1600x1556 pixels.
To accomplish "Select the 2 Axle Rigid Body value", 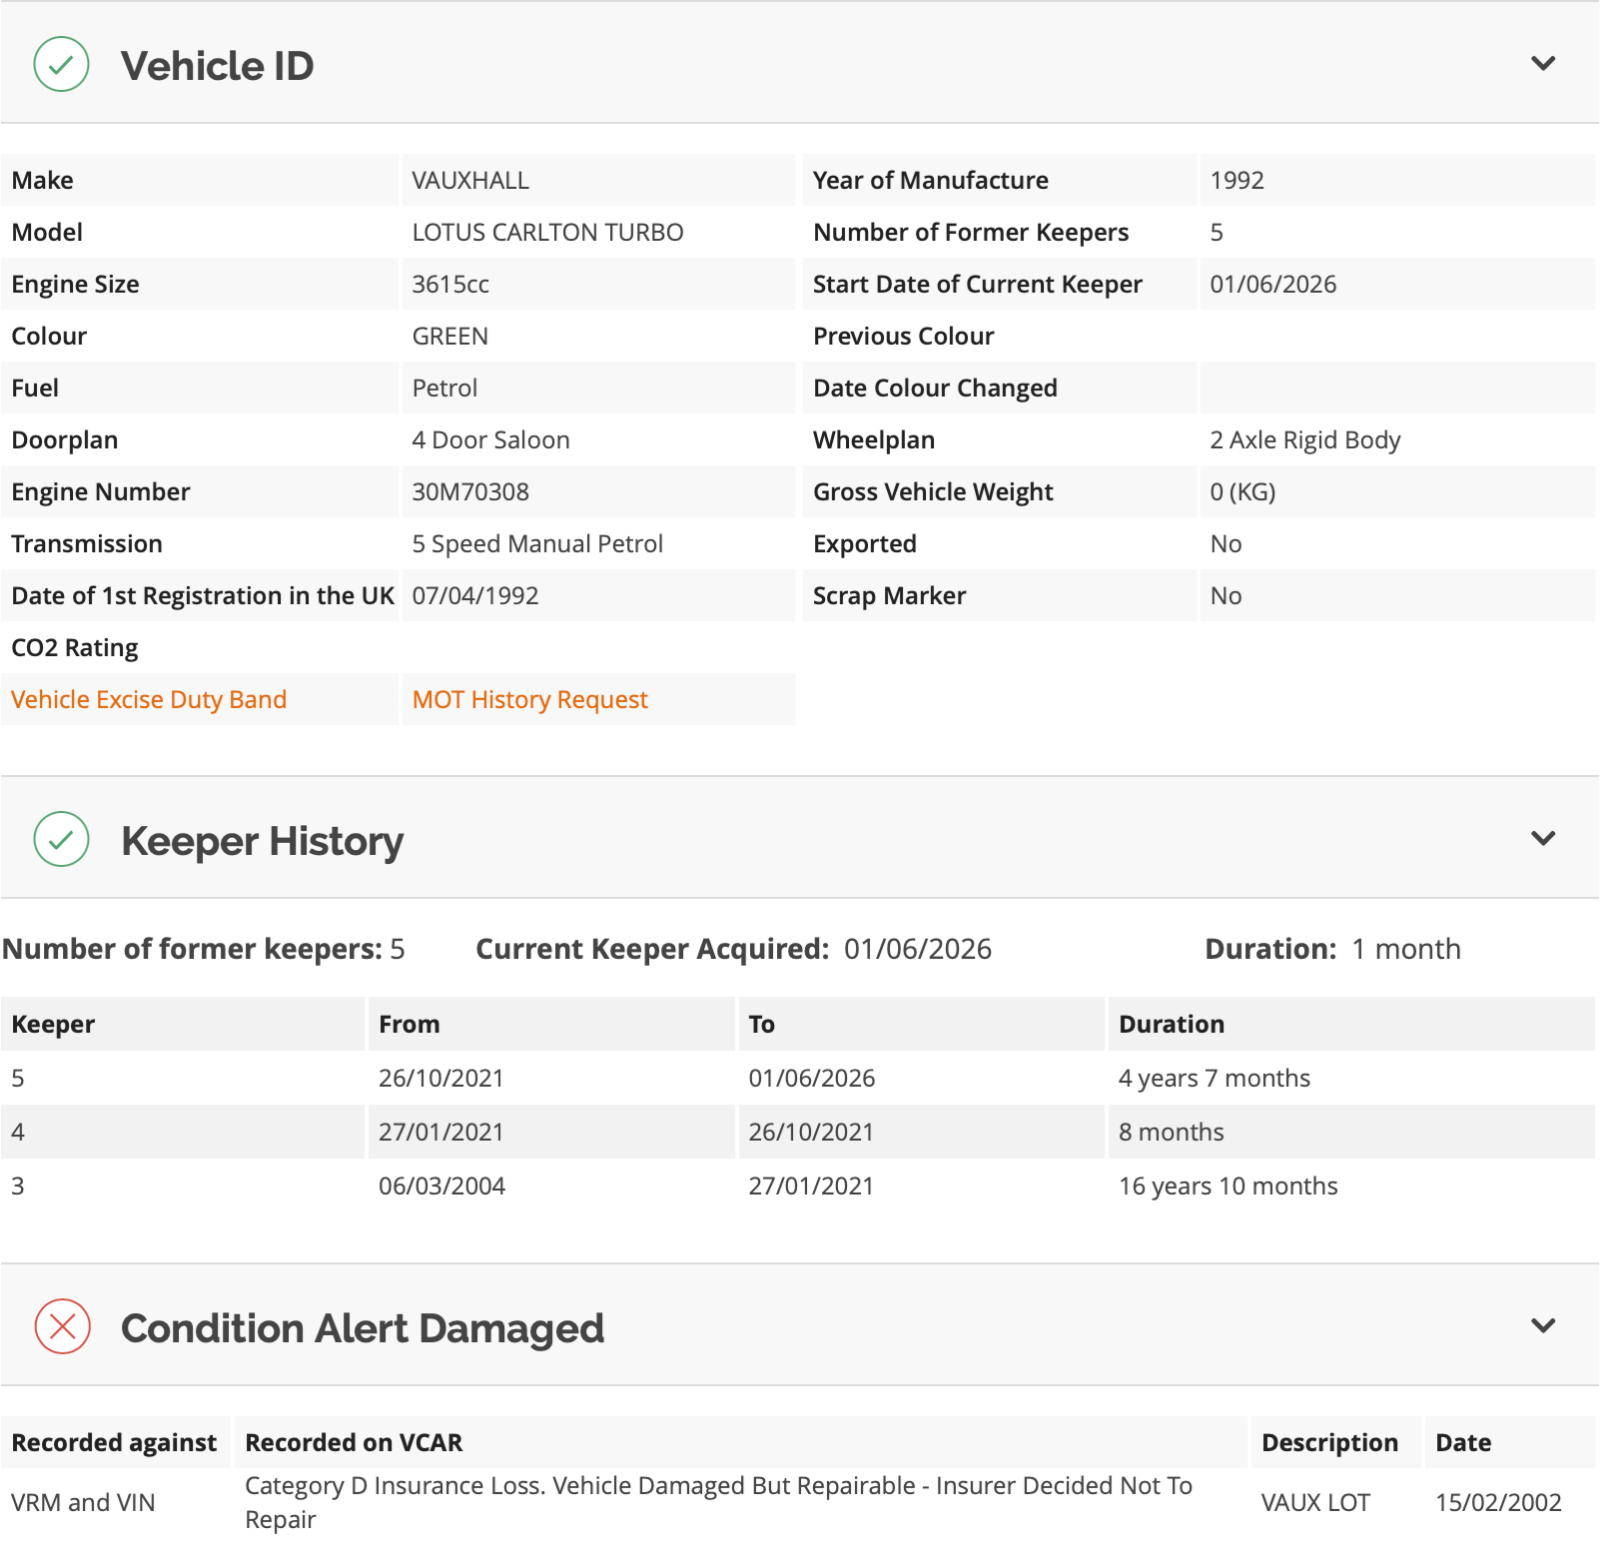I will [x=1305, y=440].
